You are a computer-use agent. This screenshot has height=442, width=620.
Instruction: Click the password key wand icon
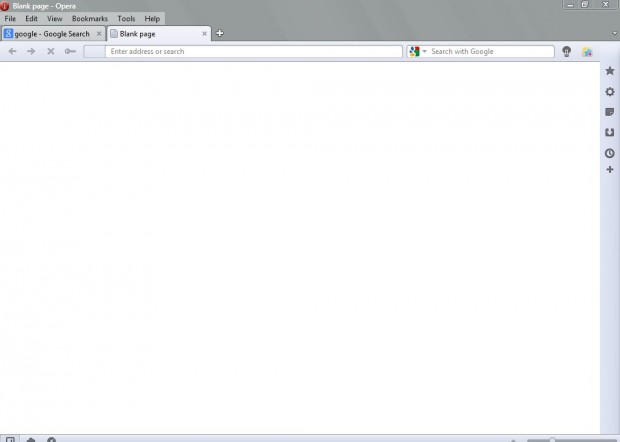pos(70,51)
